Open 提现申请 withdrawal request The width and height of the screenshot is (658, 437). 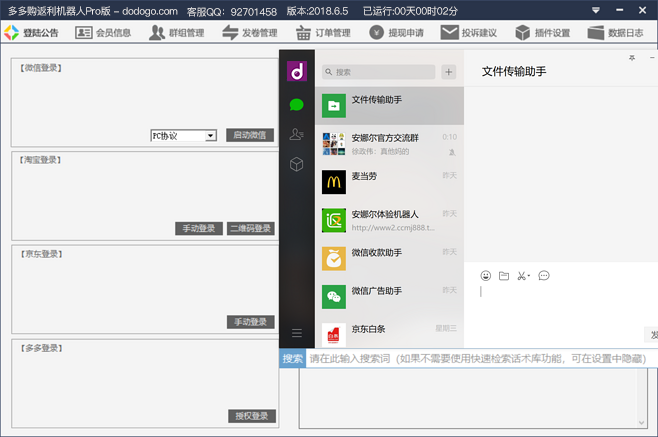click(x=397, y=33)
